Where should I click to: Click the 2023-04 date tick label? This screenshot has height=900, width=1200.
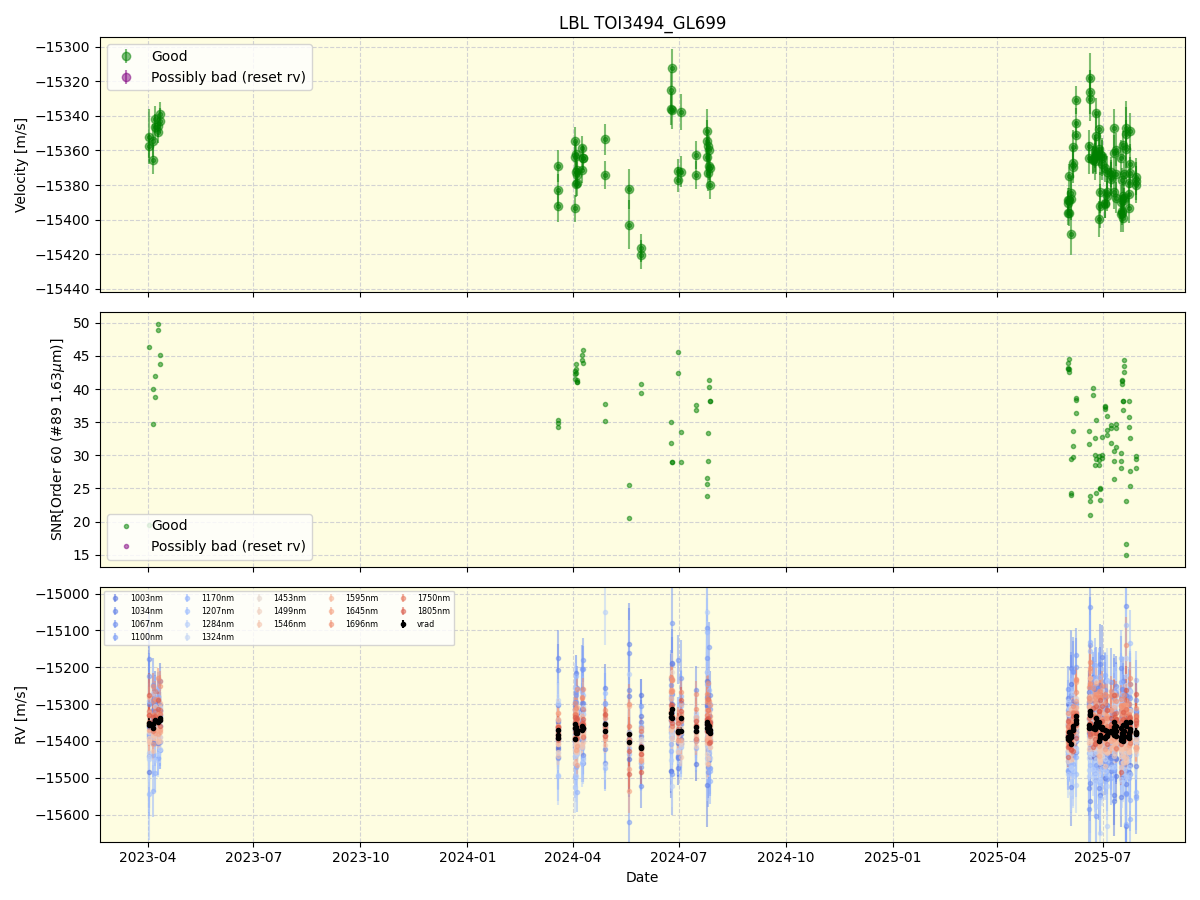[148, 857]
